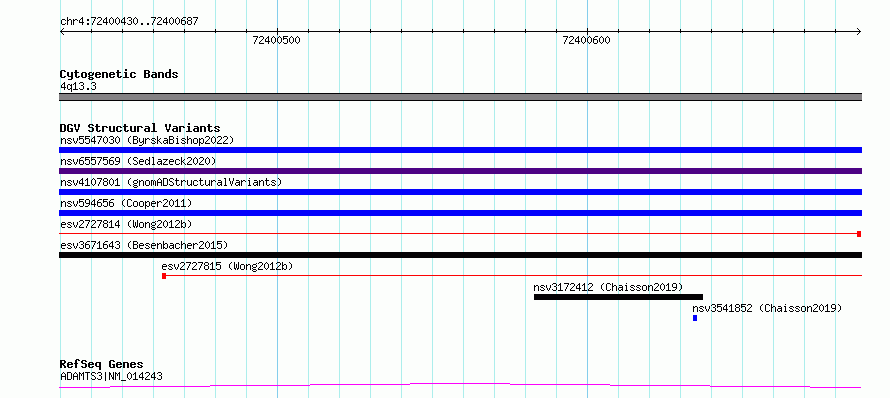Select the blue nsv594656 variant bar
Viewport: 890px width, 398px height.
coord(460,213)
